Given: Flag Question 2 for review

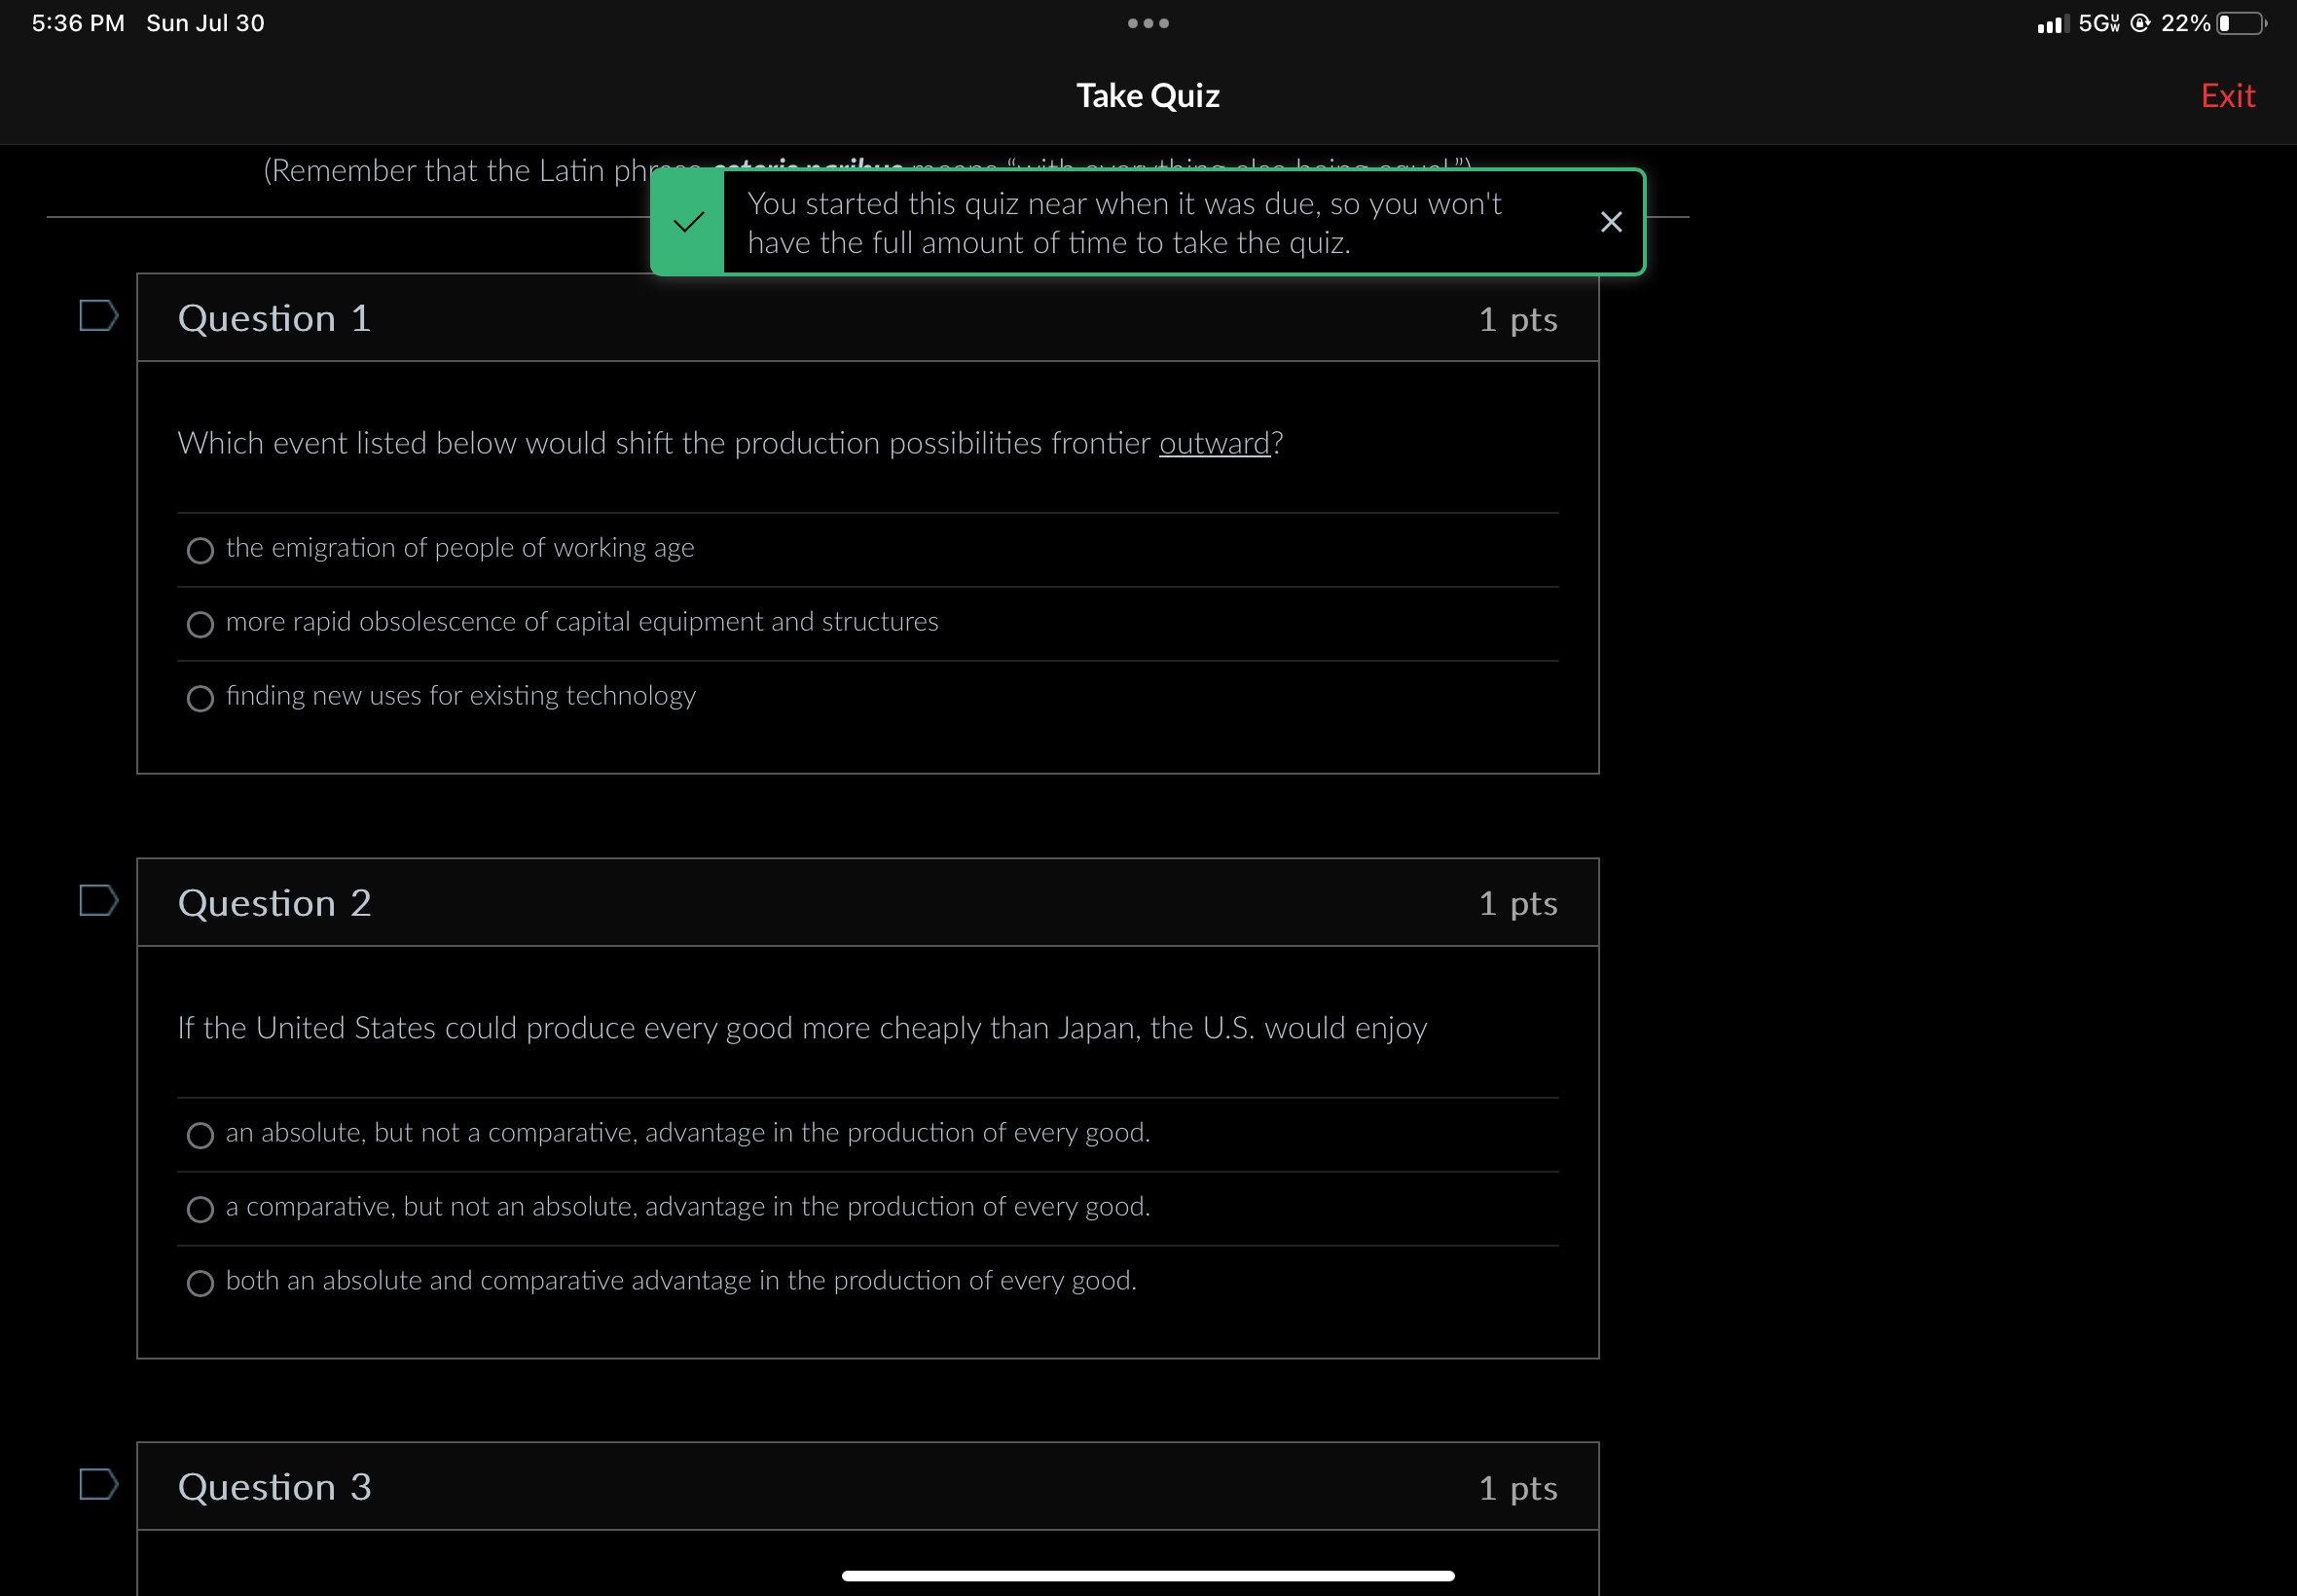Looking at the screenshot, I should coord(98,900).
